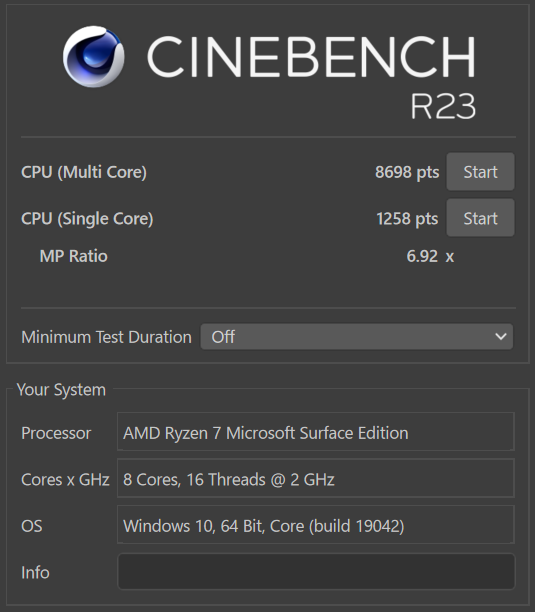
Task: Click the Info label
Action: click(35, 573)
